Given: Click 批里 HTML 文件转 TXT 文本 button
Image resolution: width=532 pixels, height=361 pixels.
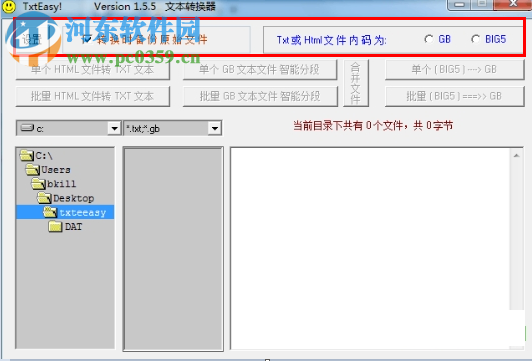Looking at the screenshot, I should pos(93,96).
